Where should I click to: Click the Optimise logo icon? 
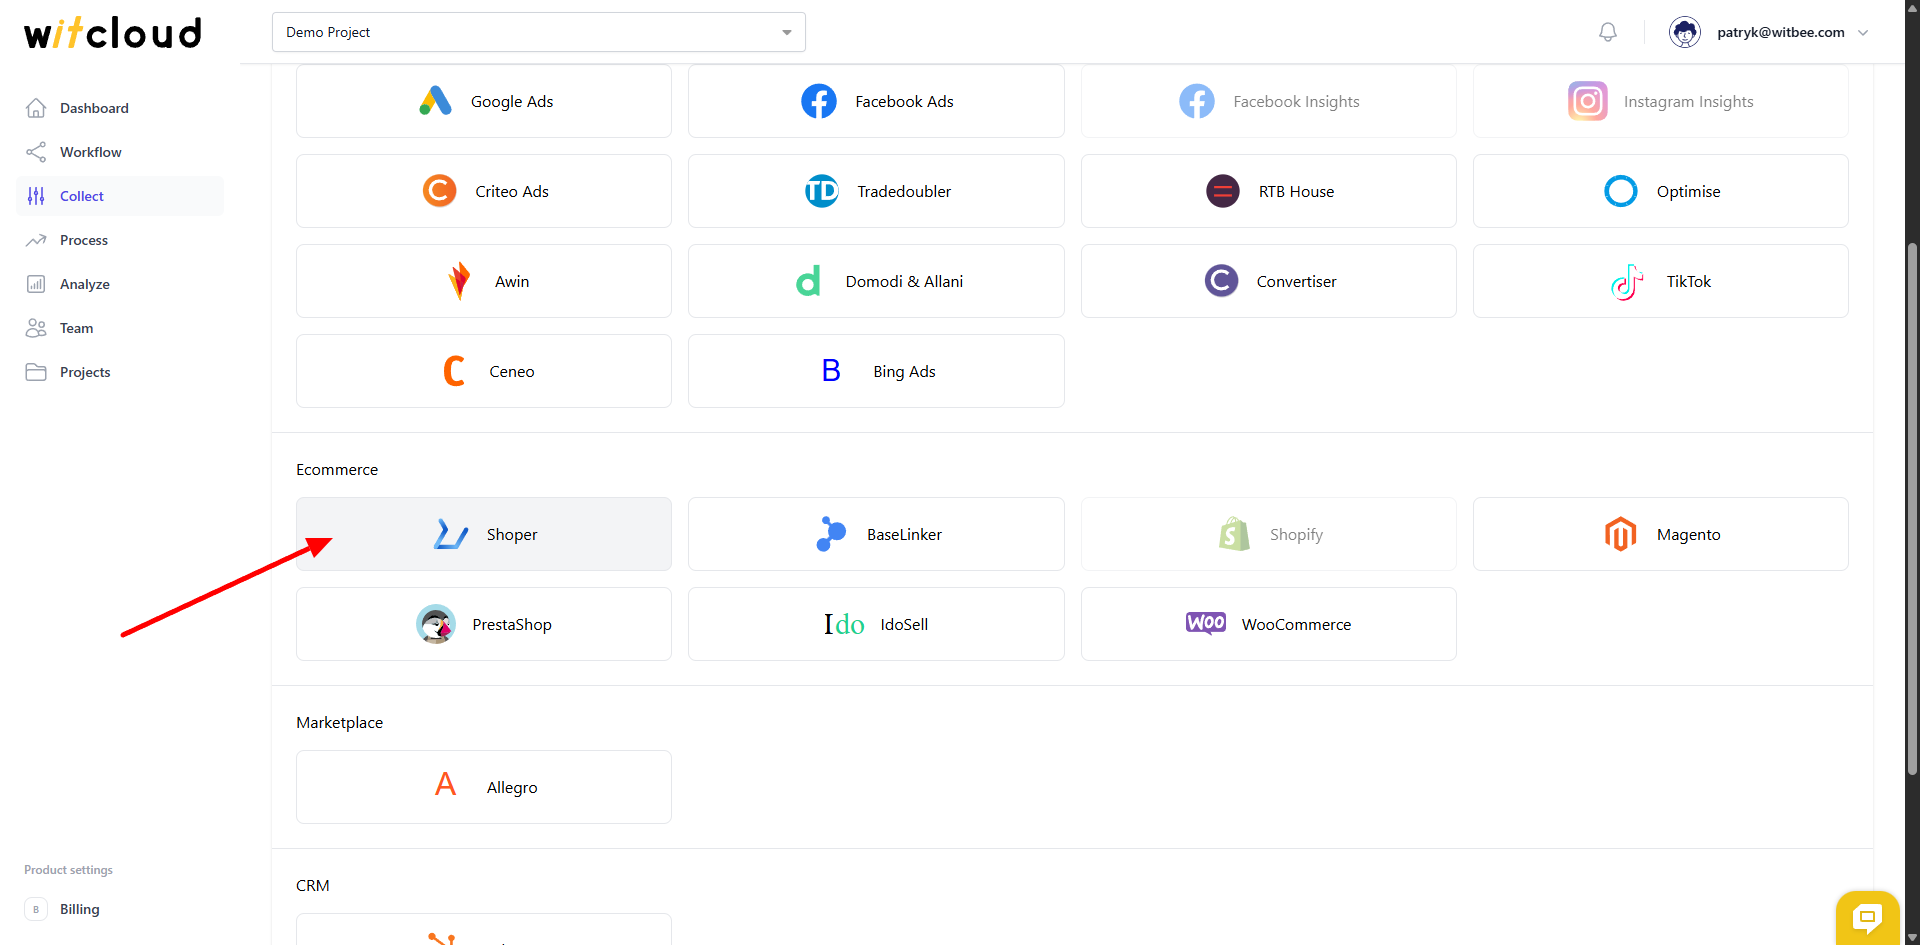click(1621, 191)
